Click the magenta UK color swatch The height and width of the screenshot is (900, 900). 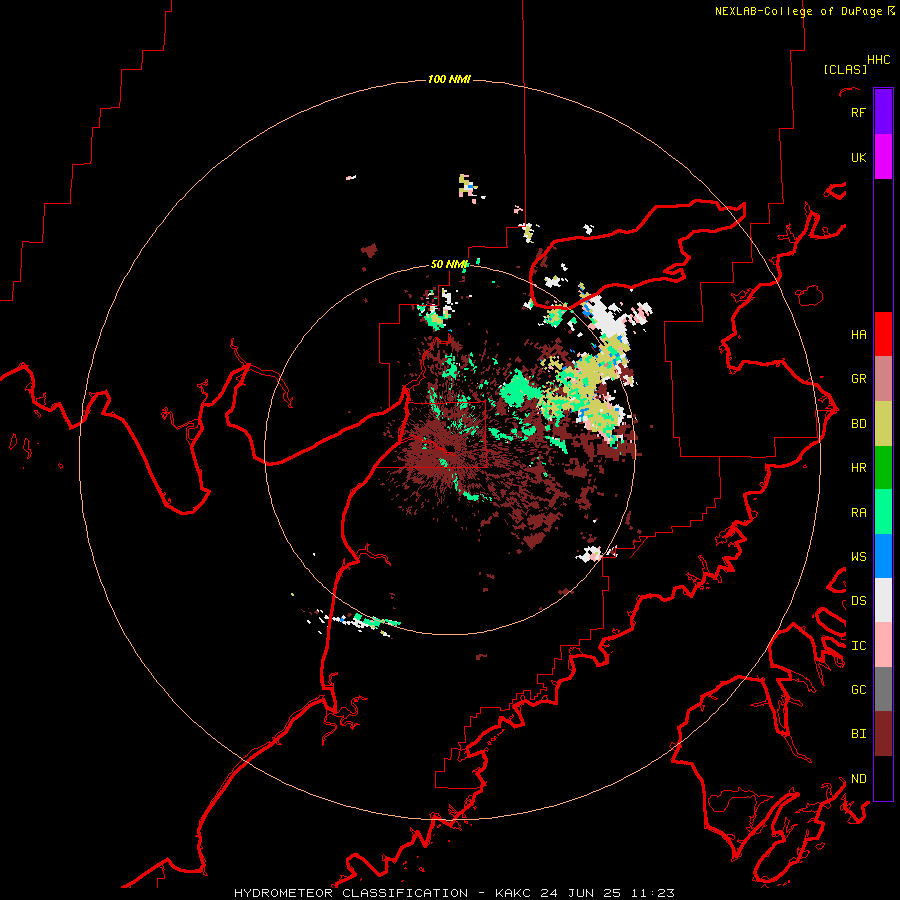(x=883, y=157)
